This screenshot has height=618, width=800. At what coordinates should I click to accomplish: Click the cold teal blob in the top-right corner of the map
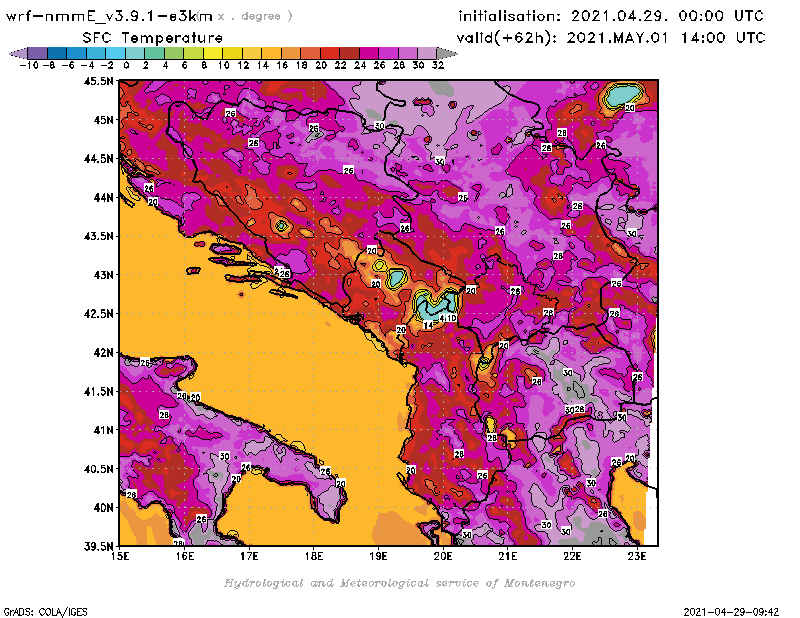click(x=622, y=95)
